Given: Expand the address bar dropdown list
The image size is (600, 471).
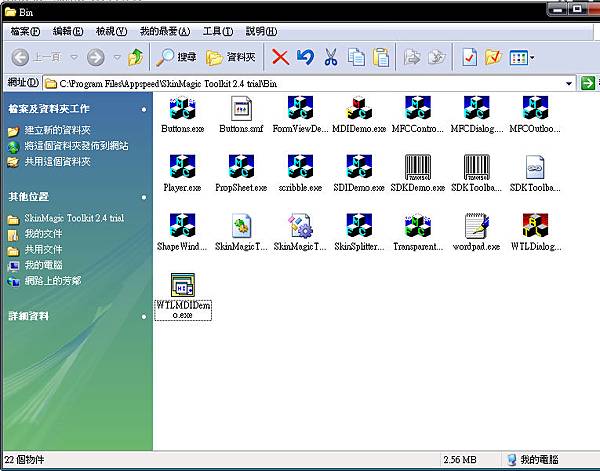Looking at the screenshot, I should (x=566, y=82).
